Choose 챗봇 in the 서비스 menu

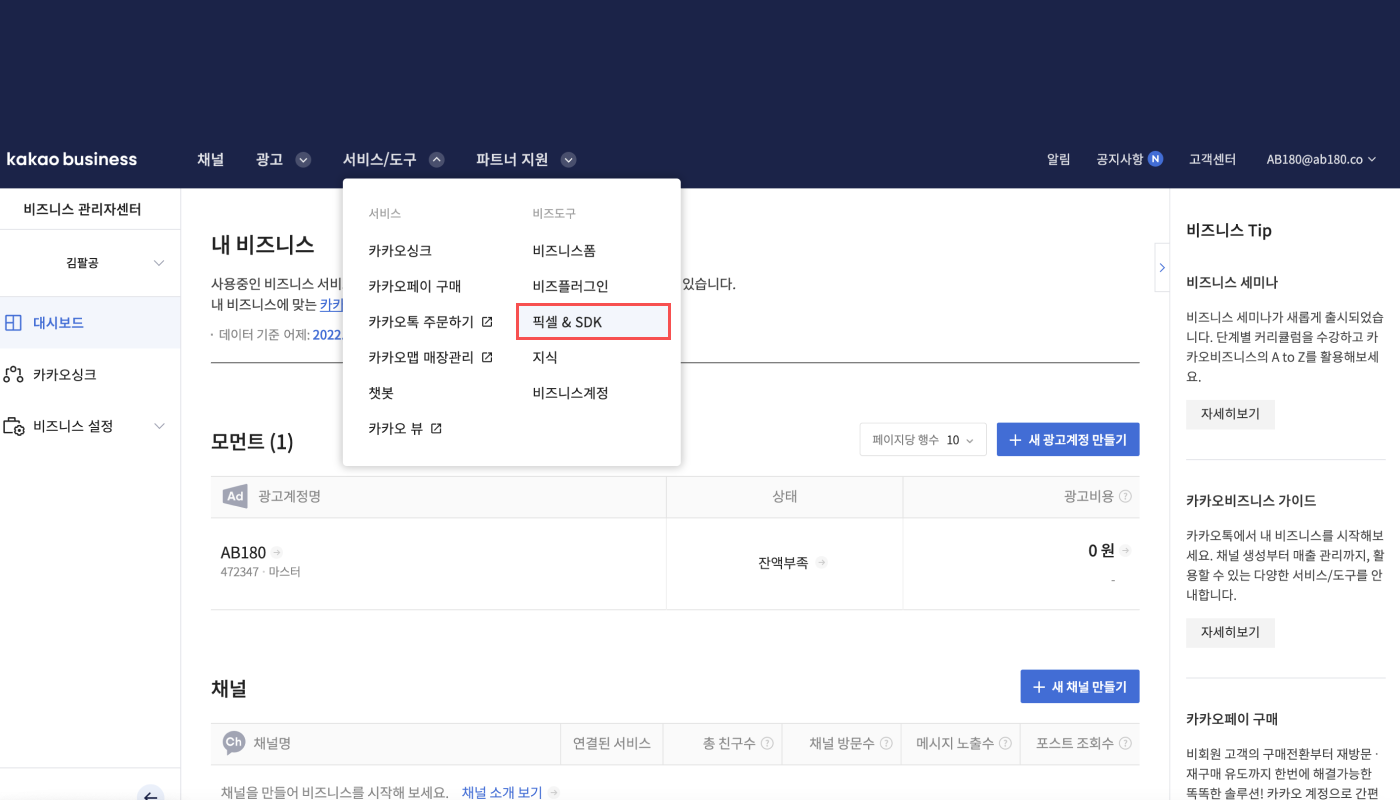[x=381, y=393]
